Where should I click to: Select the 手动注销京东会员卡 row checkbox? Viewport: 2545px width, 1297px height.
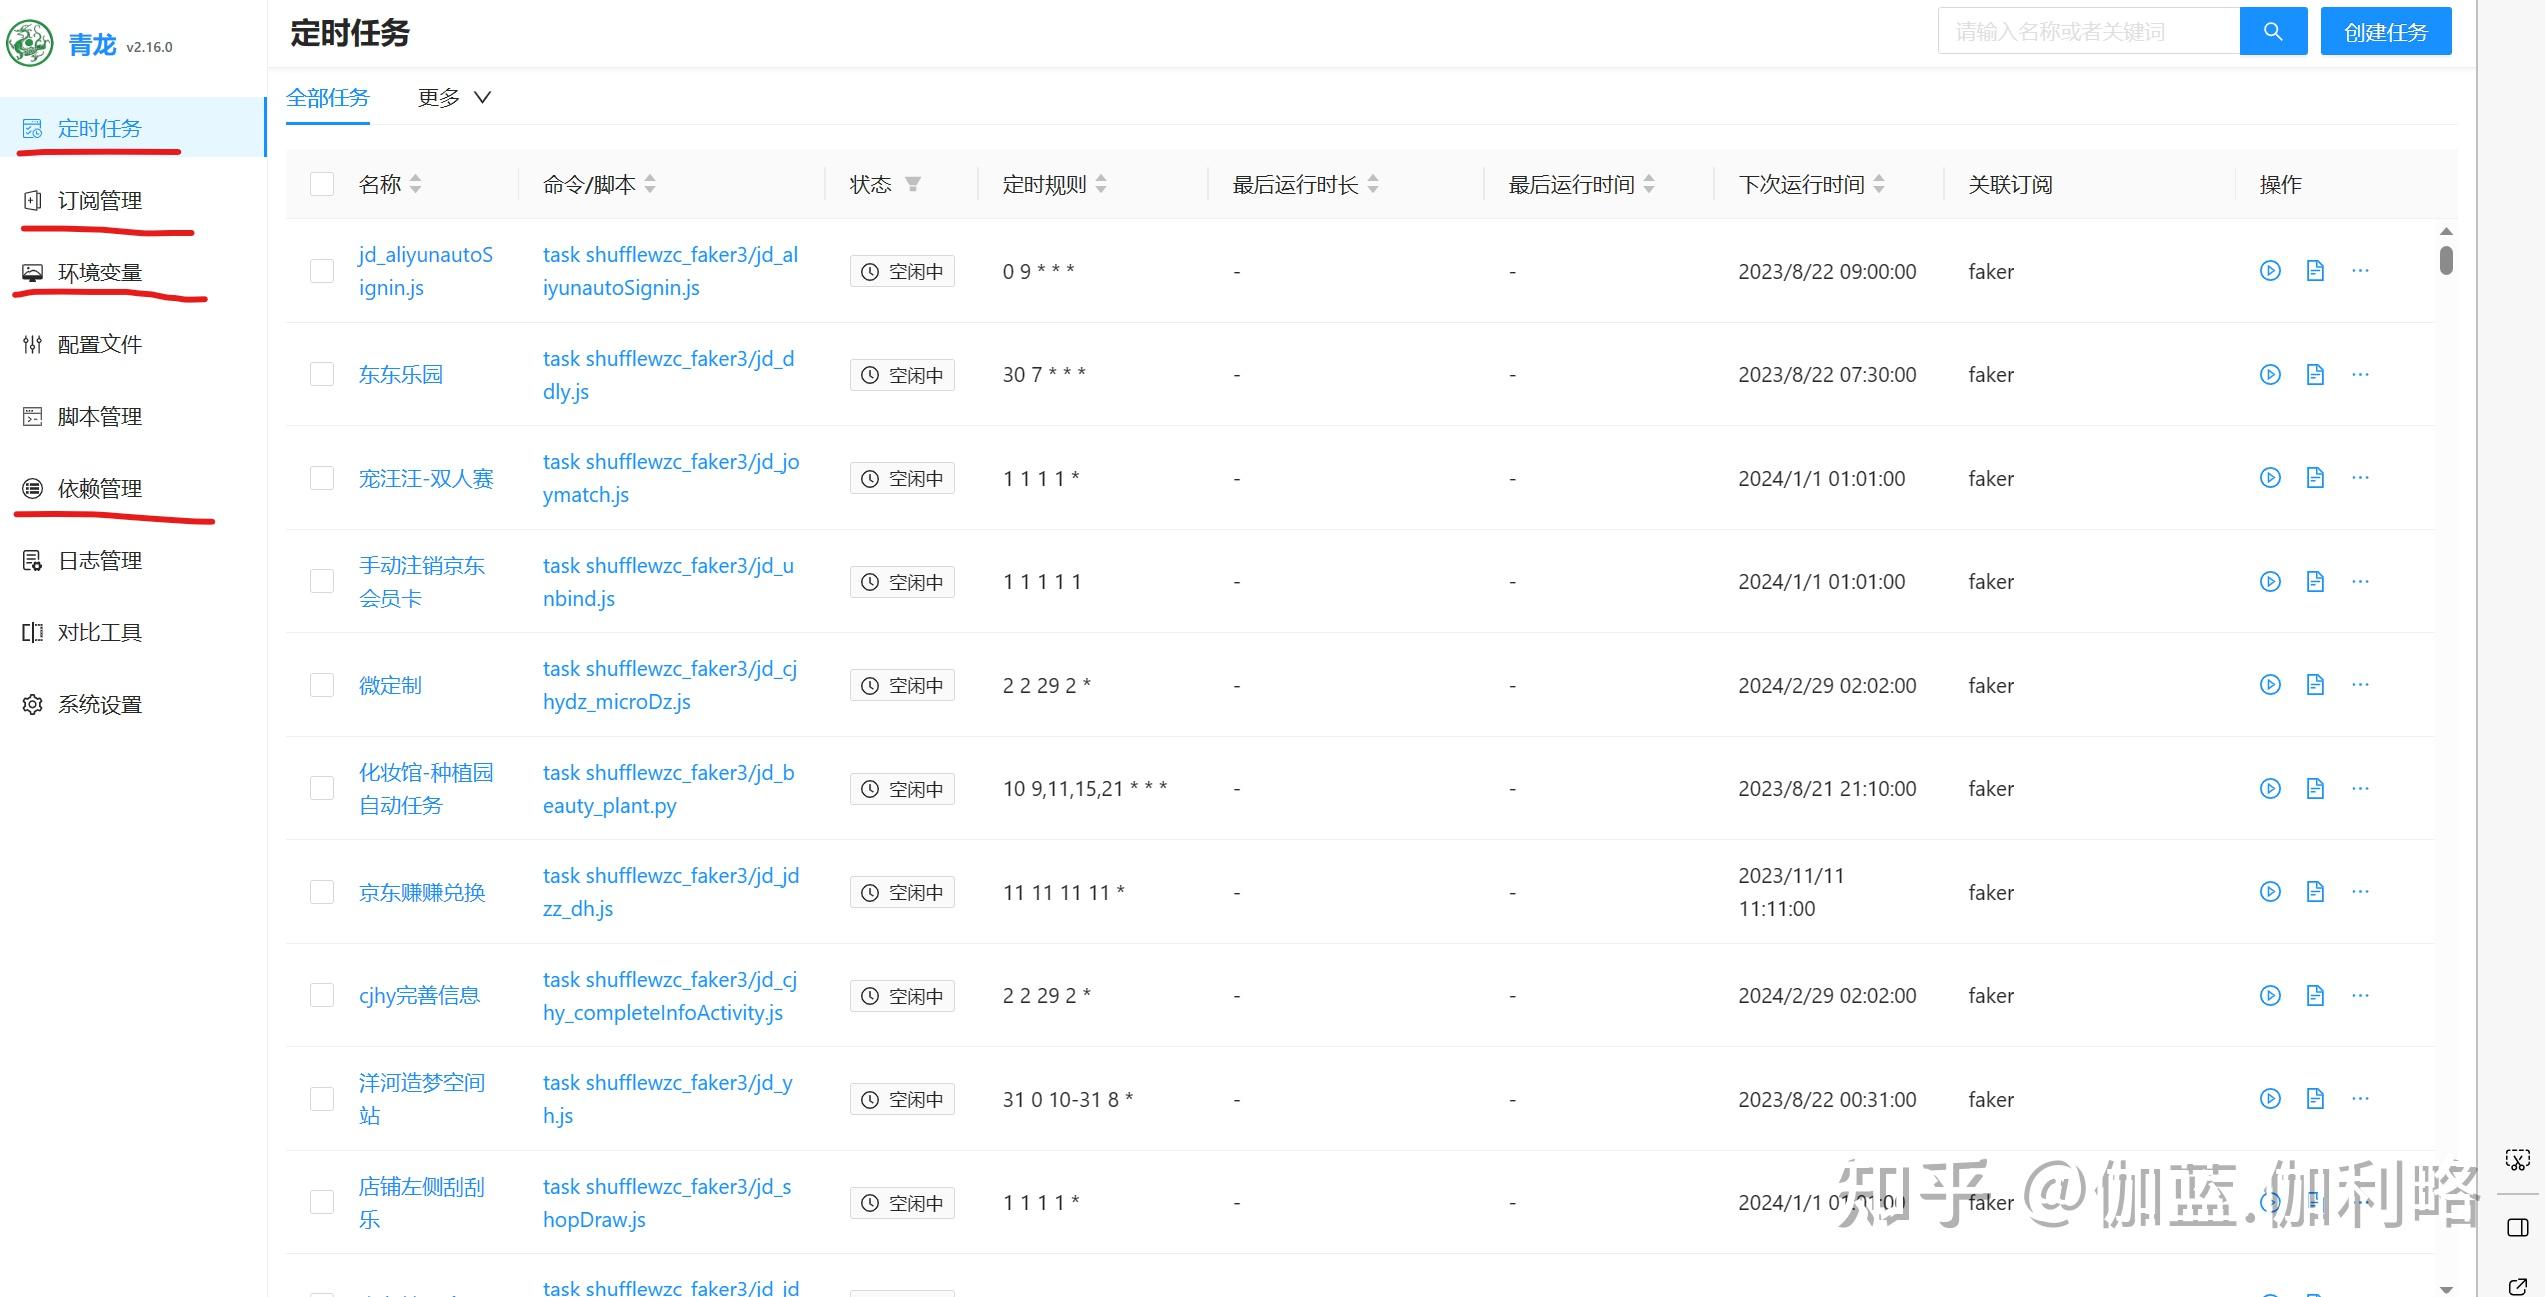321,581
